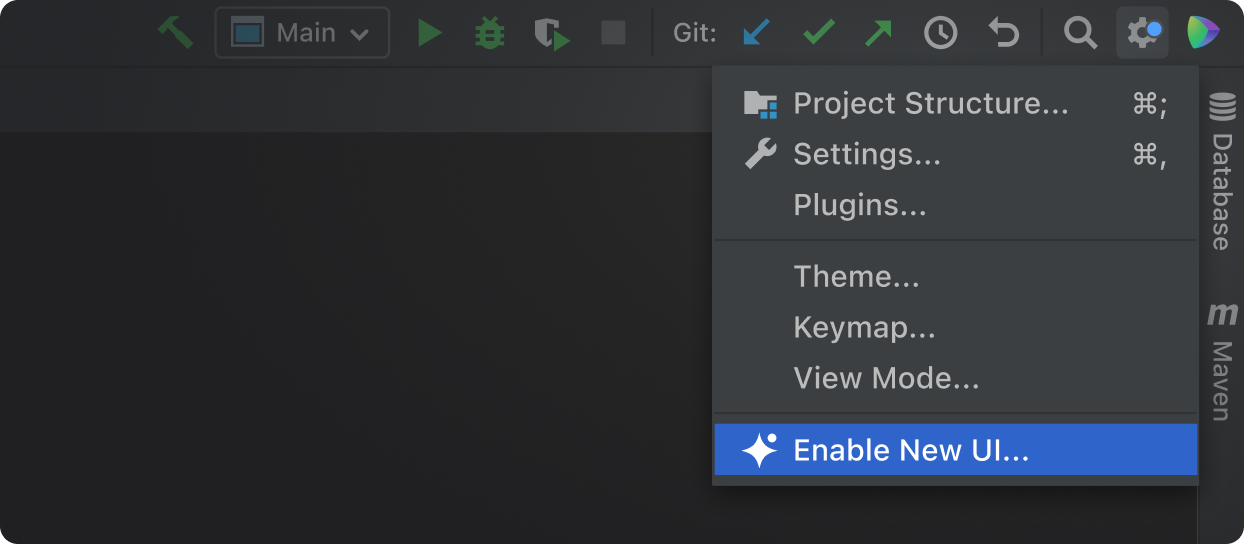Commit changes using the green checkmark

pos(819,33)
